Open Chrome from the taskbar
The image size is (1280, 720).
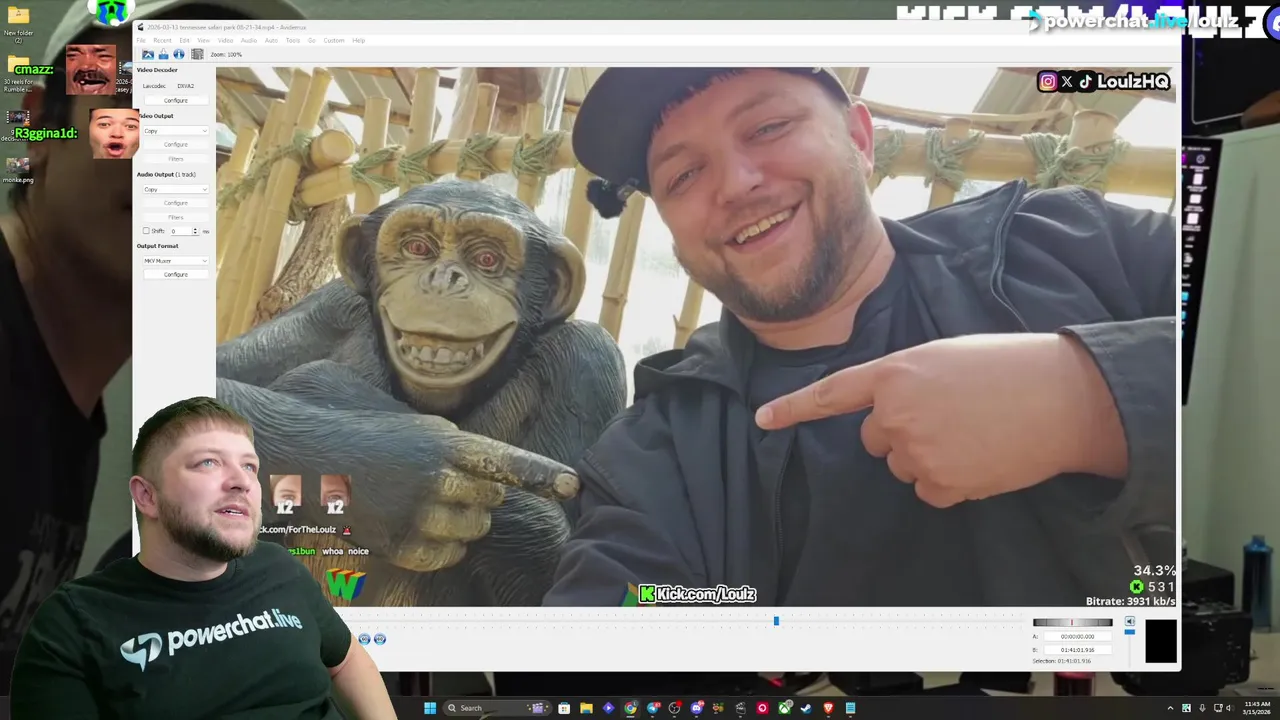[x=630, y=708]
